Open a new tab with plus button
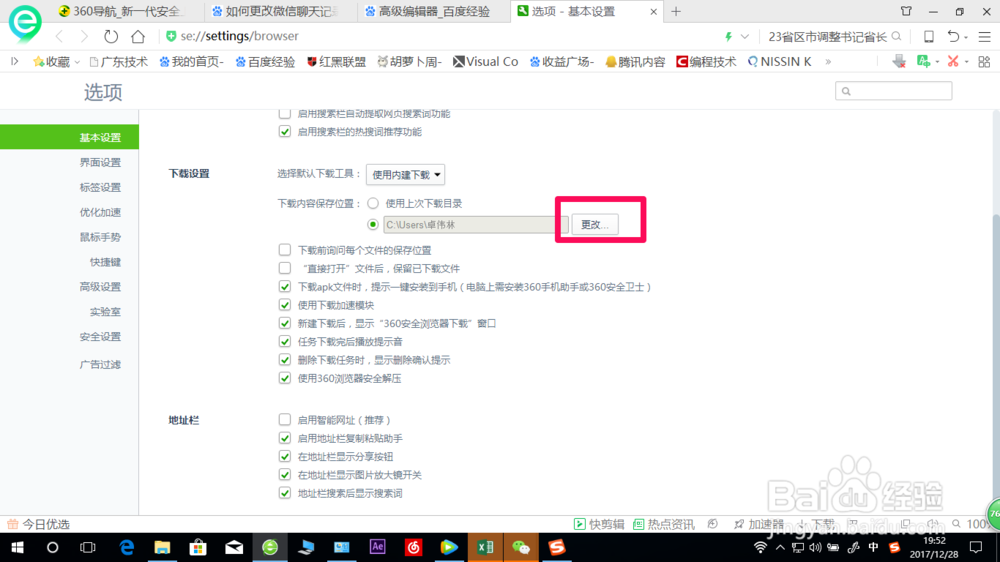This screenshot has height=562, width=1000. [676, 11]
